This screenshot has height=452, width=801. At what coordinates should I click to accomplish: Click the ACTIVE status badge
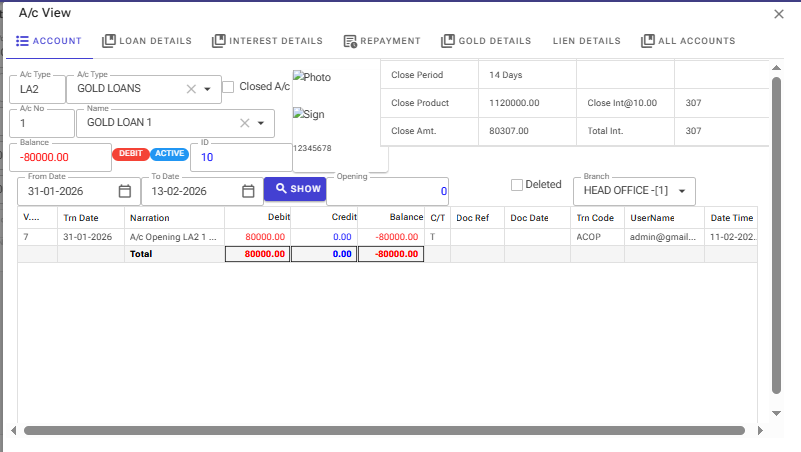point(169,154)
